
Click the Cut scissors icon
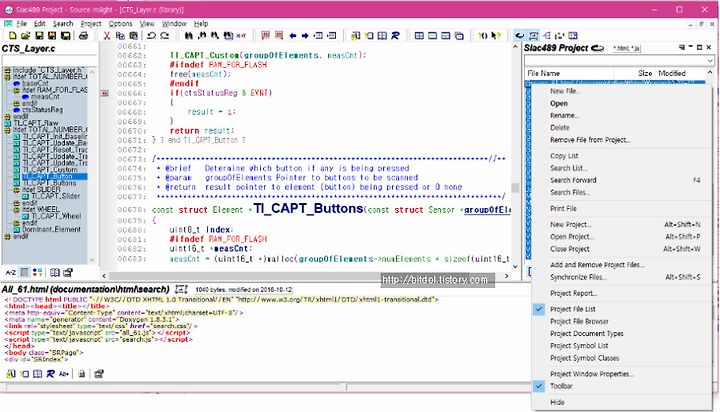pos(107,35)
